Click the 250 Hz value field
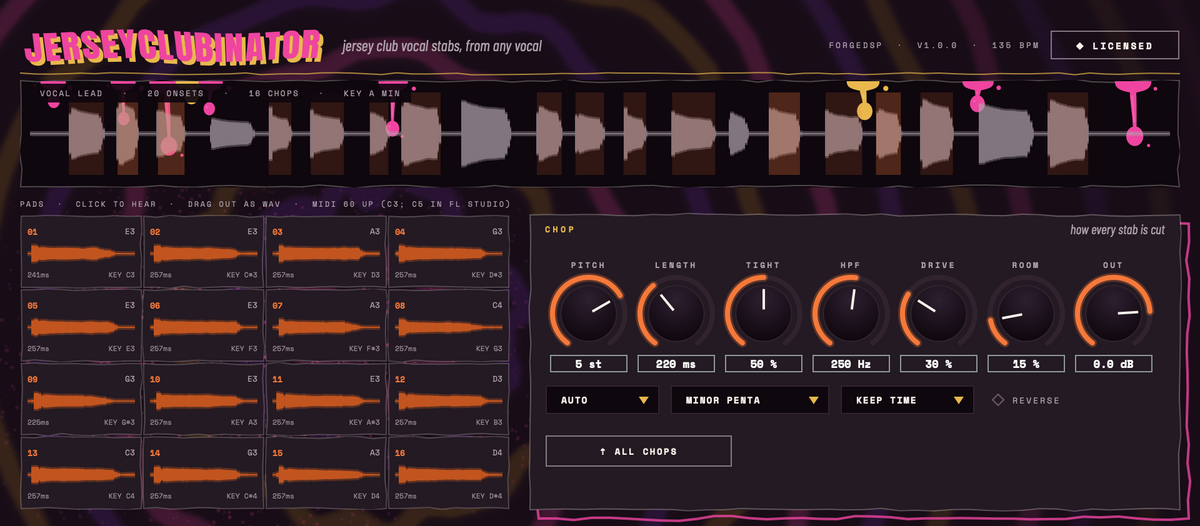Image resolution: width=1200 pixels, height=526 pixels. click(851, 364)
